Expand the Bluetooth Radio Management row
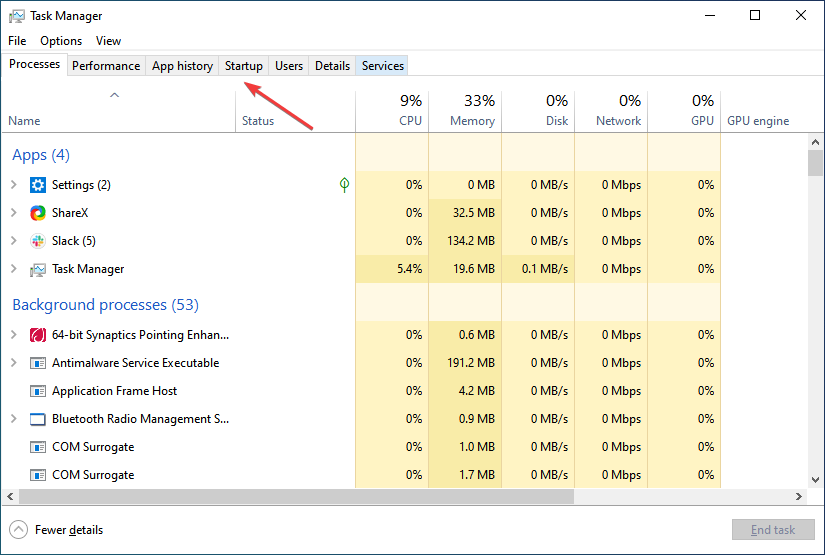The height and width of the screenshot is (555, 825). pyautogui.click(x=14, y=419)
